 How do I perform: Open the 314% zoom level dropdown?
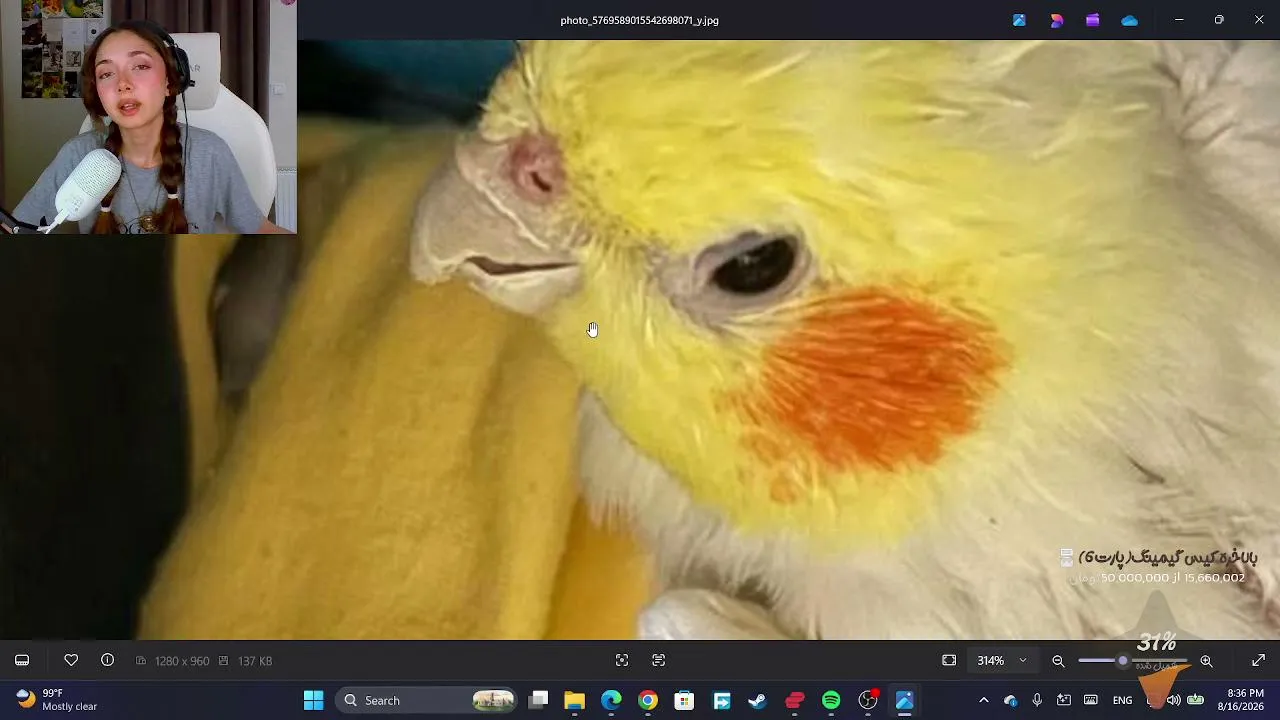click(x=1002, y=661)
